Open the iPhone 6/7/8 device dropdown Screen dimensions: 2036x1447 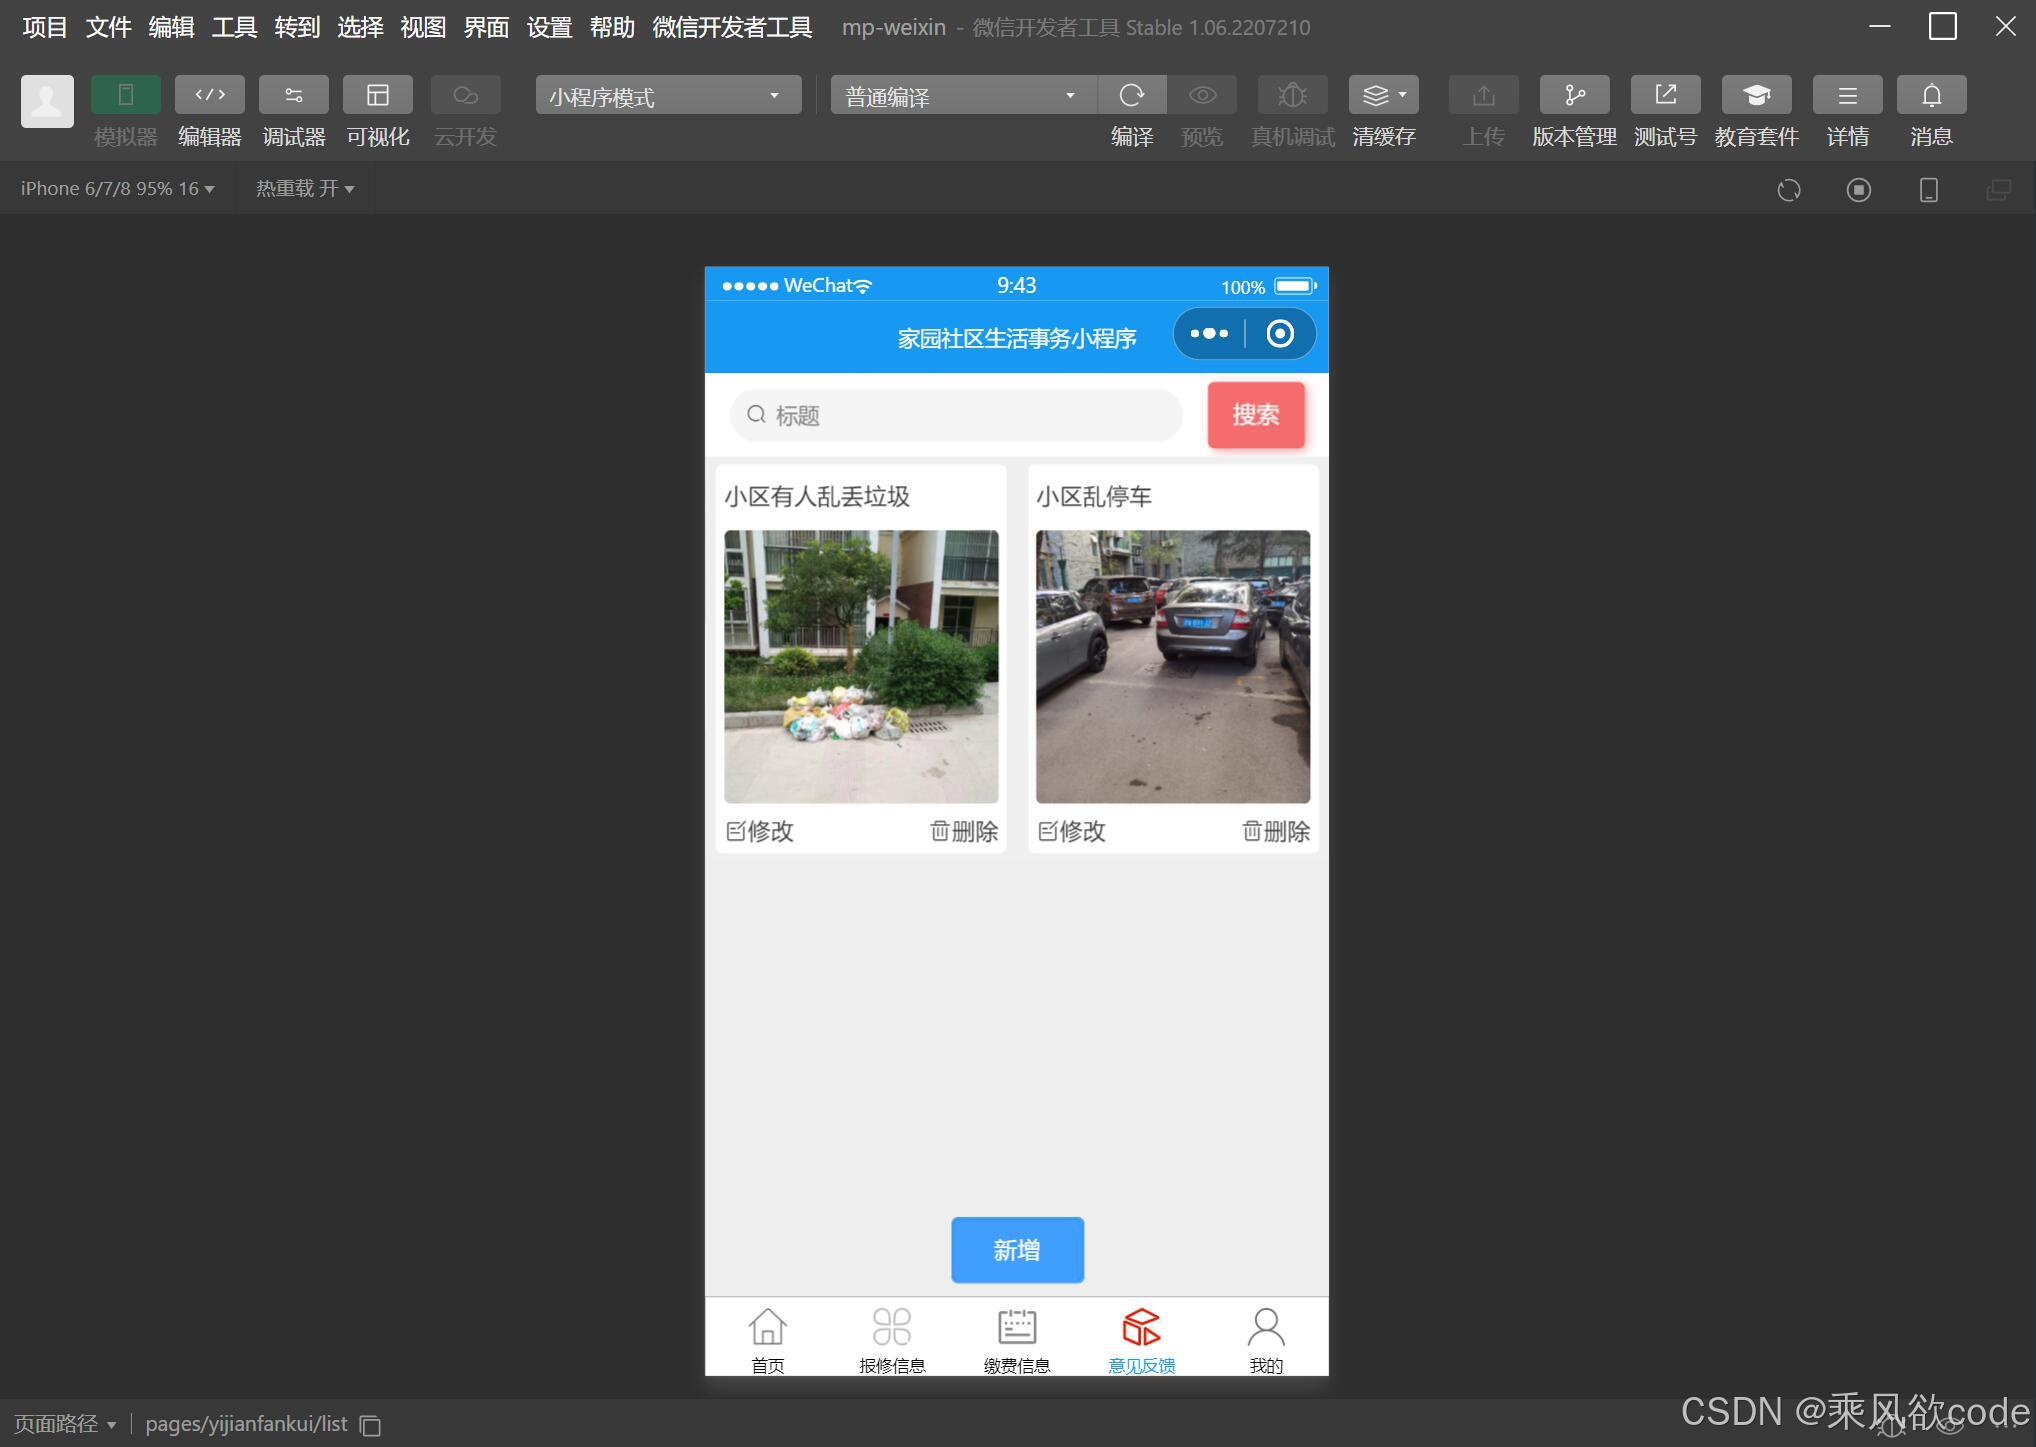pos(117,189)
